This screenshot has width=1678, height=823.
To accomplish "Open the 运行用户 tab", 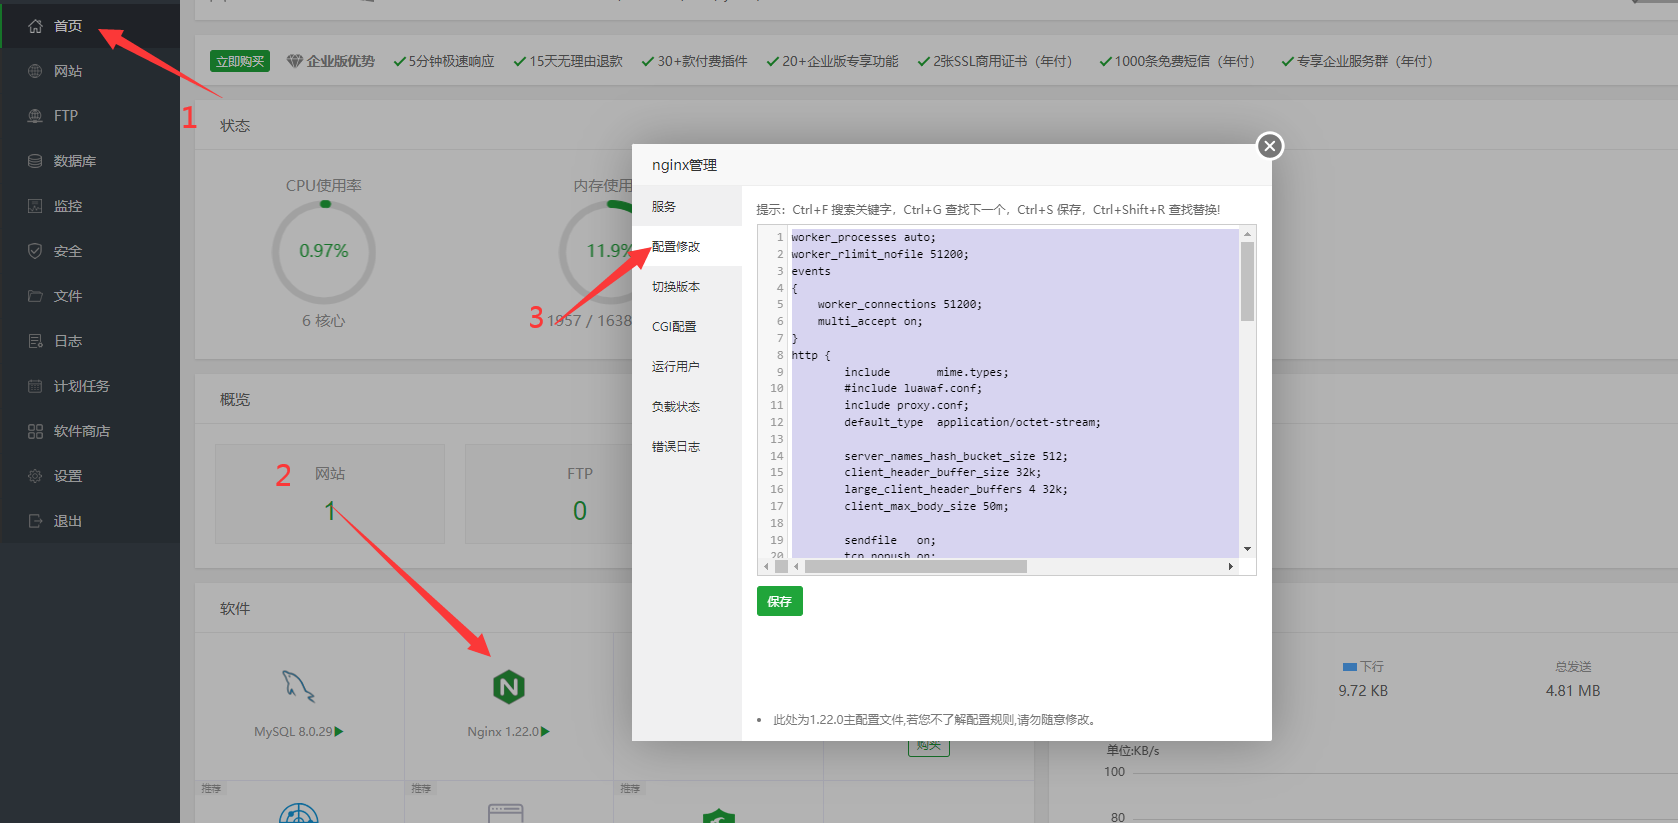I will [687, 366].
